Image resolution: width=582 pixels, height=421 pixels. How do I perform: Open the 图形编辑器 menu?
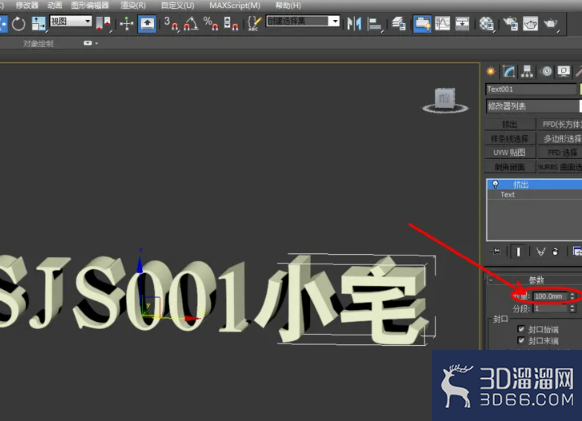click(90, 5)
